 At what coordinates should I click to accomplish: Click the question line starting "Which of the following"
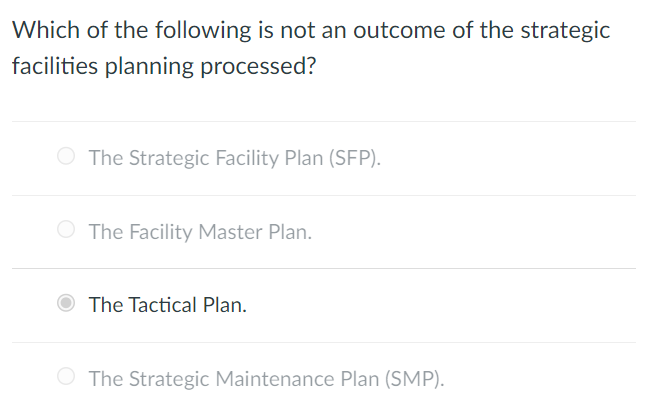click(310, 30)
